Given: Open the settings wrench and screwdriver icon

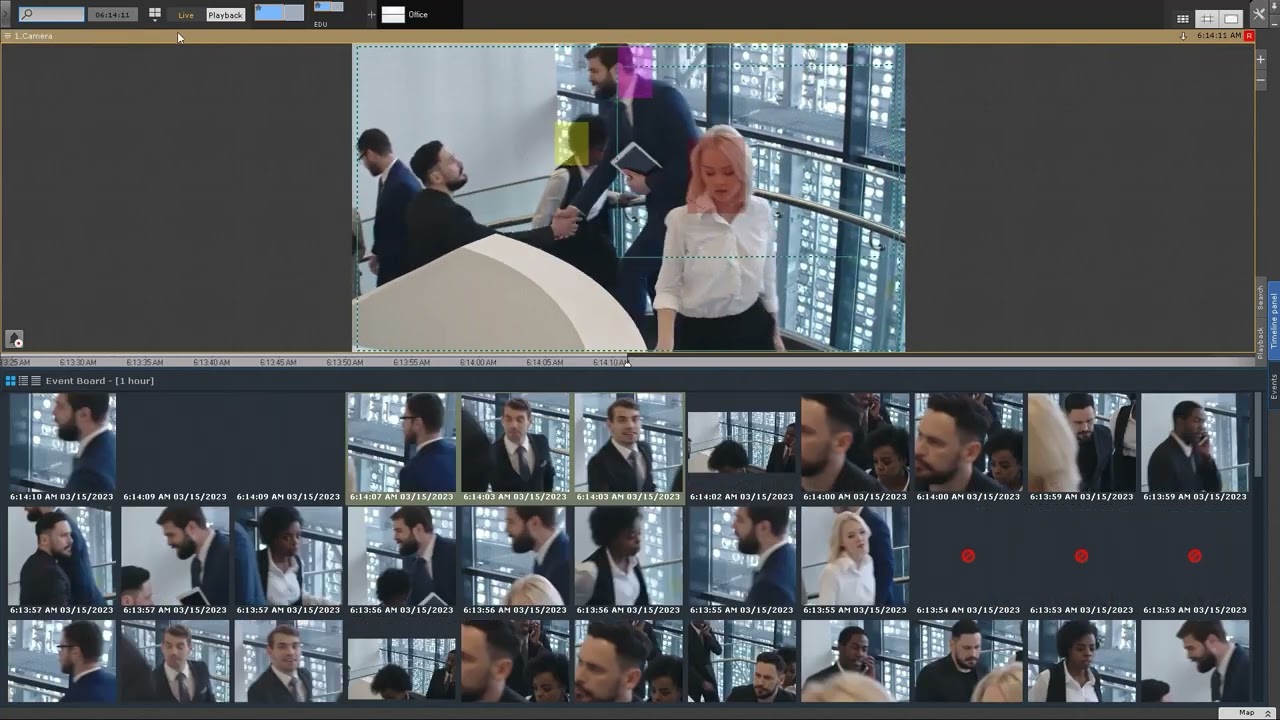Looking at the screenshot, I should [1259, 14].
